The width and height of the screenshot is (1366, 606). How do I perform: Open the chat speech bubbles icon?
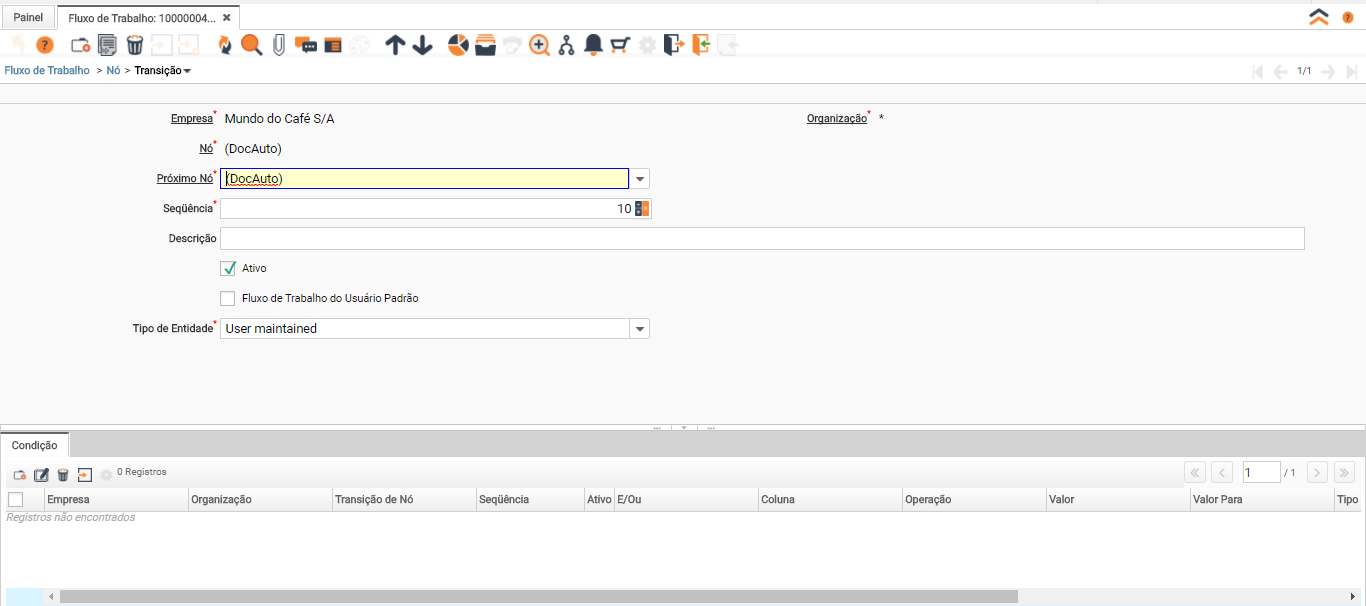306,45
